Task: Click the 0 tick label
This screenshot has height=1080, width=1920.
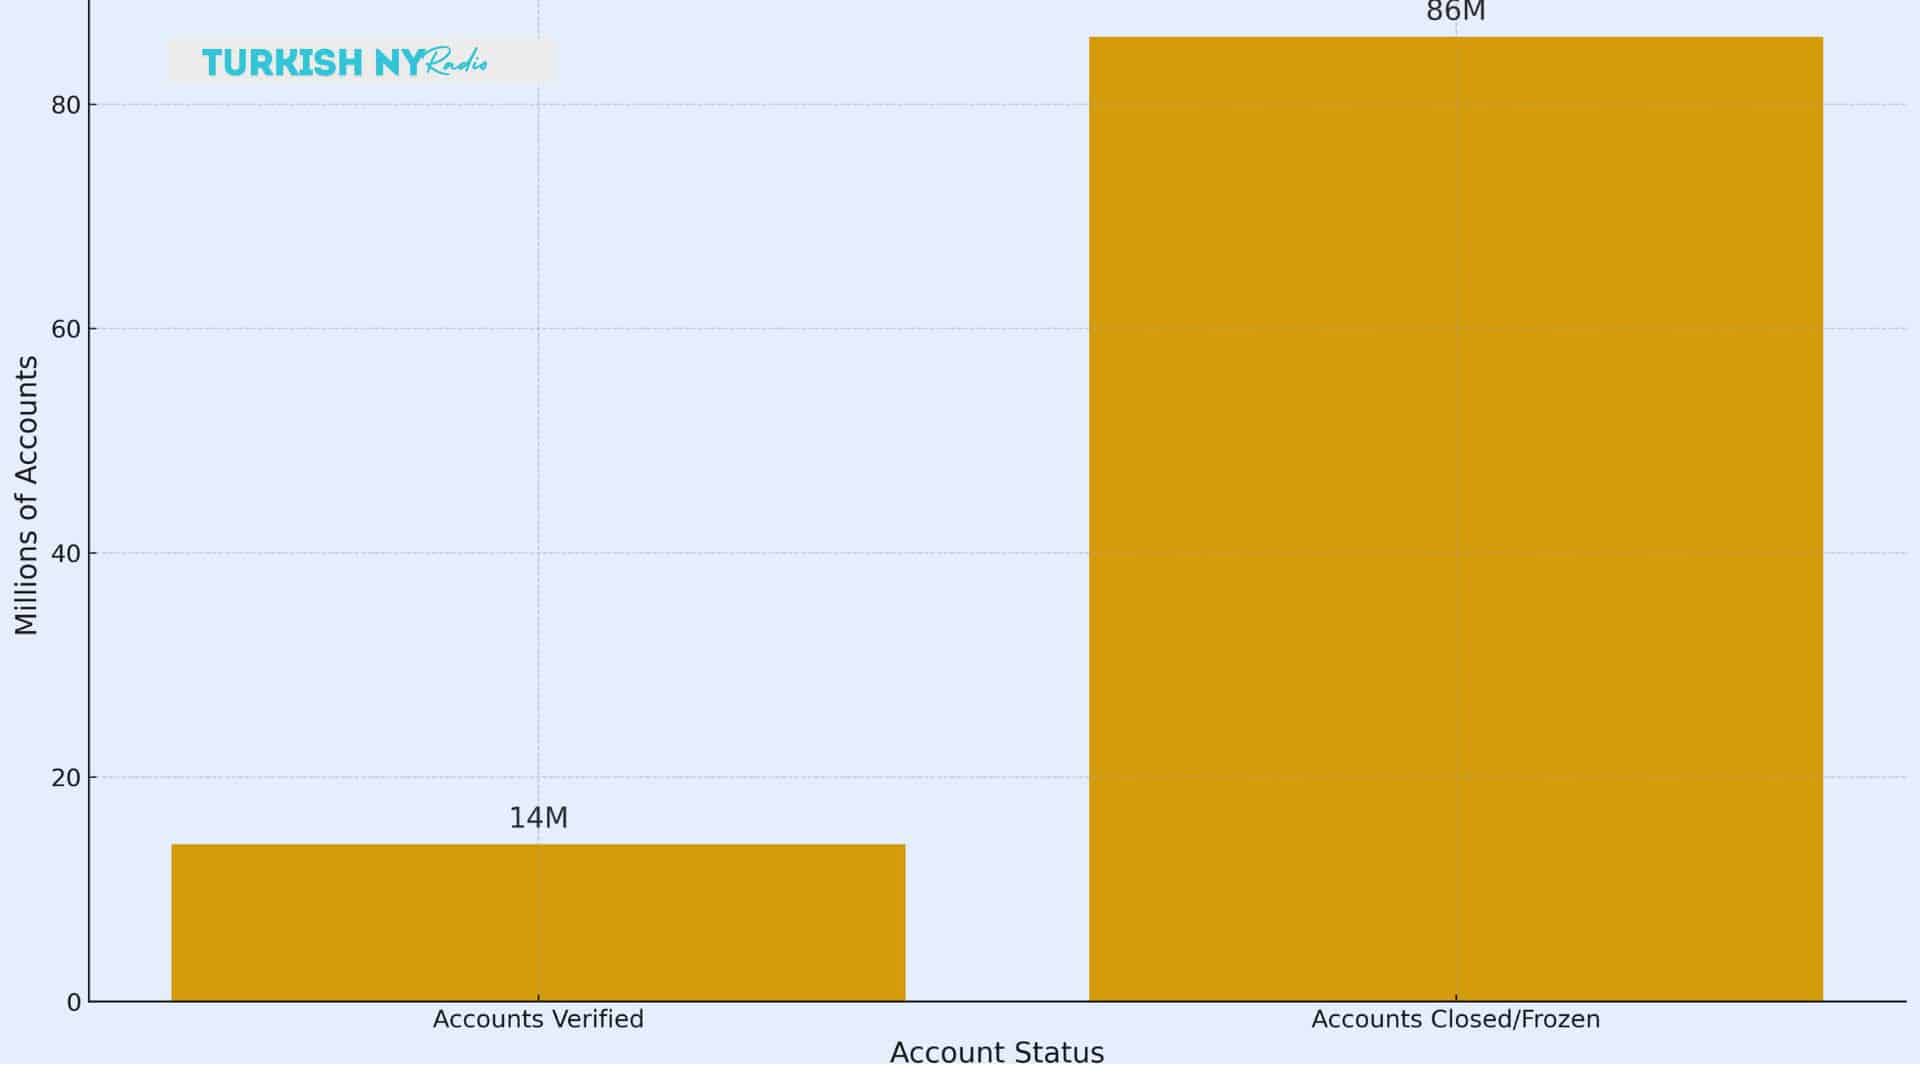Action: point(73,1001)
